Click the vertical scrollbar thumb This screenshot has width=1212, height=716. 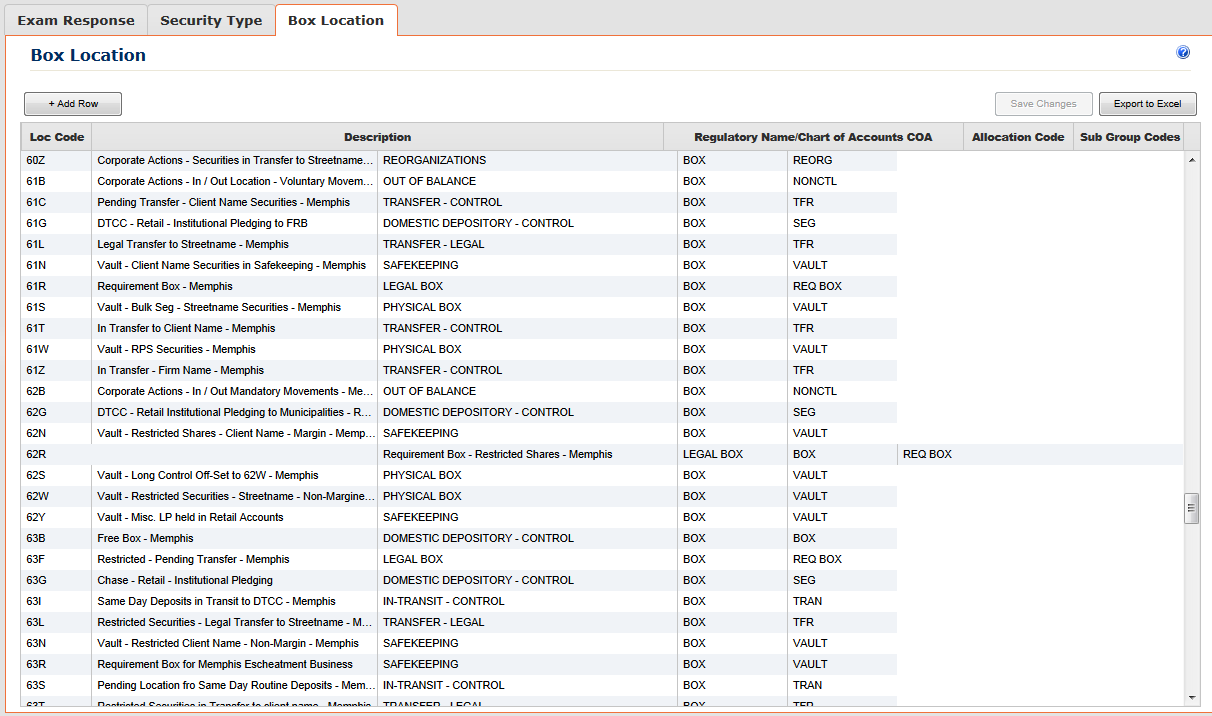[x=1191, y=508]
